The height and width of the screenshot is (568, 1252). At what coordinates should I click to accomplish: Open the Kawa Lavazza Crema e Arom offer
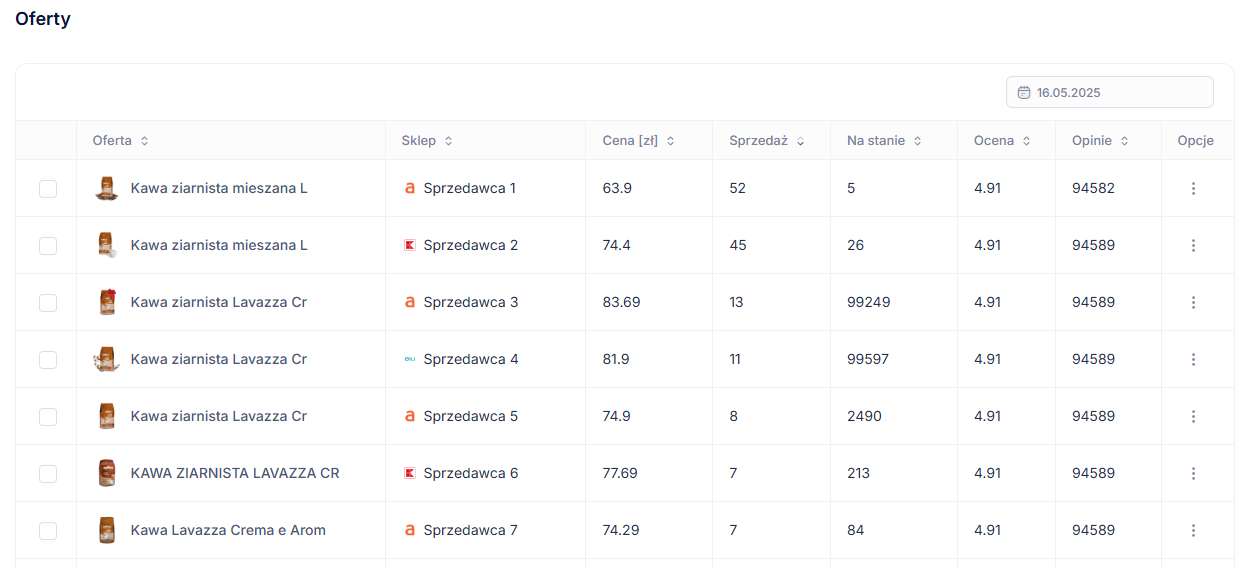pos(228,530)
